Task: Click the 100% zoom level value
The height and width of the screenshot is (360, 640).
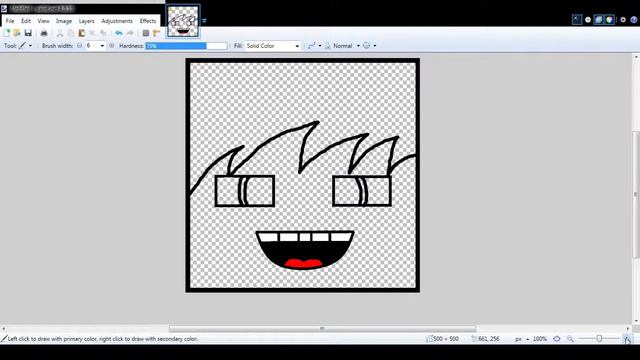Action: point(540,339)
